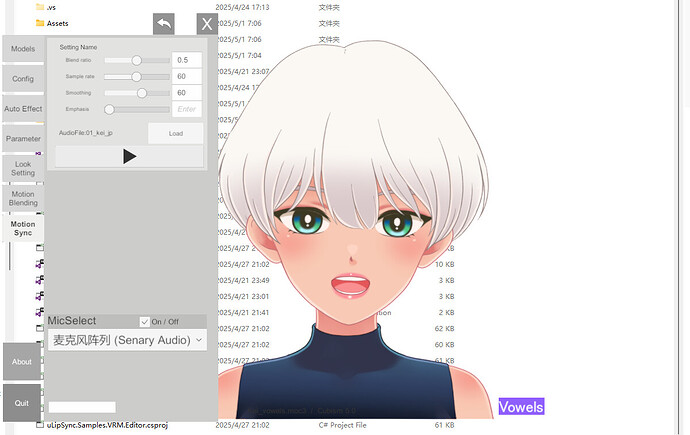
Task: Click Load audio file button
Action: tap(176, 133)
